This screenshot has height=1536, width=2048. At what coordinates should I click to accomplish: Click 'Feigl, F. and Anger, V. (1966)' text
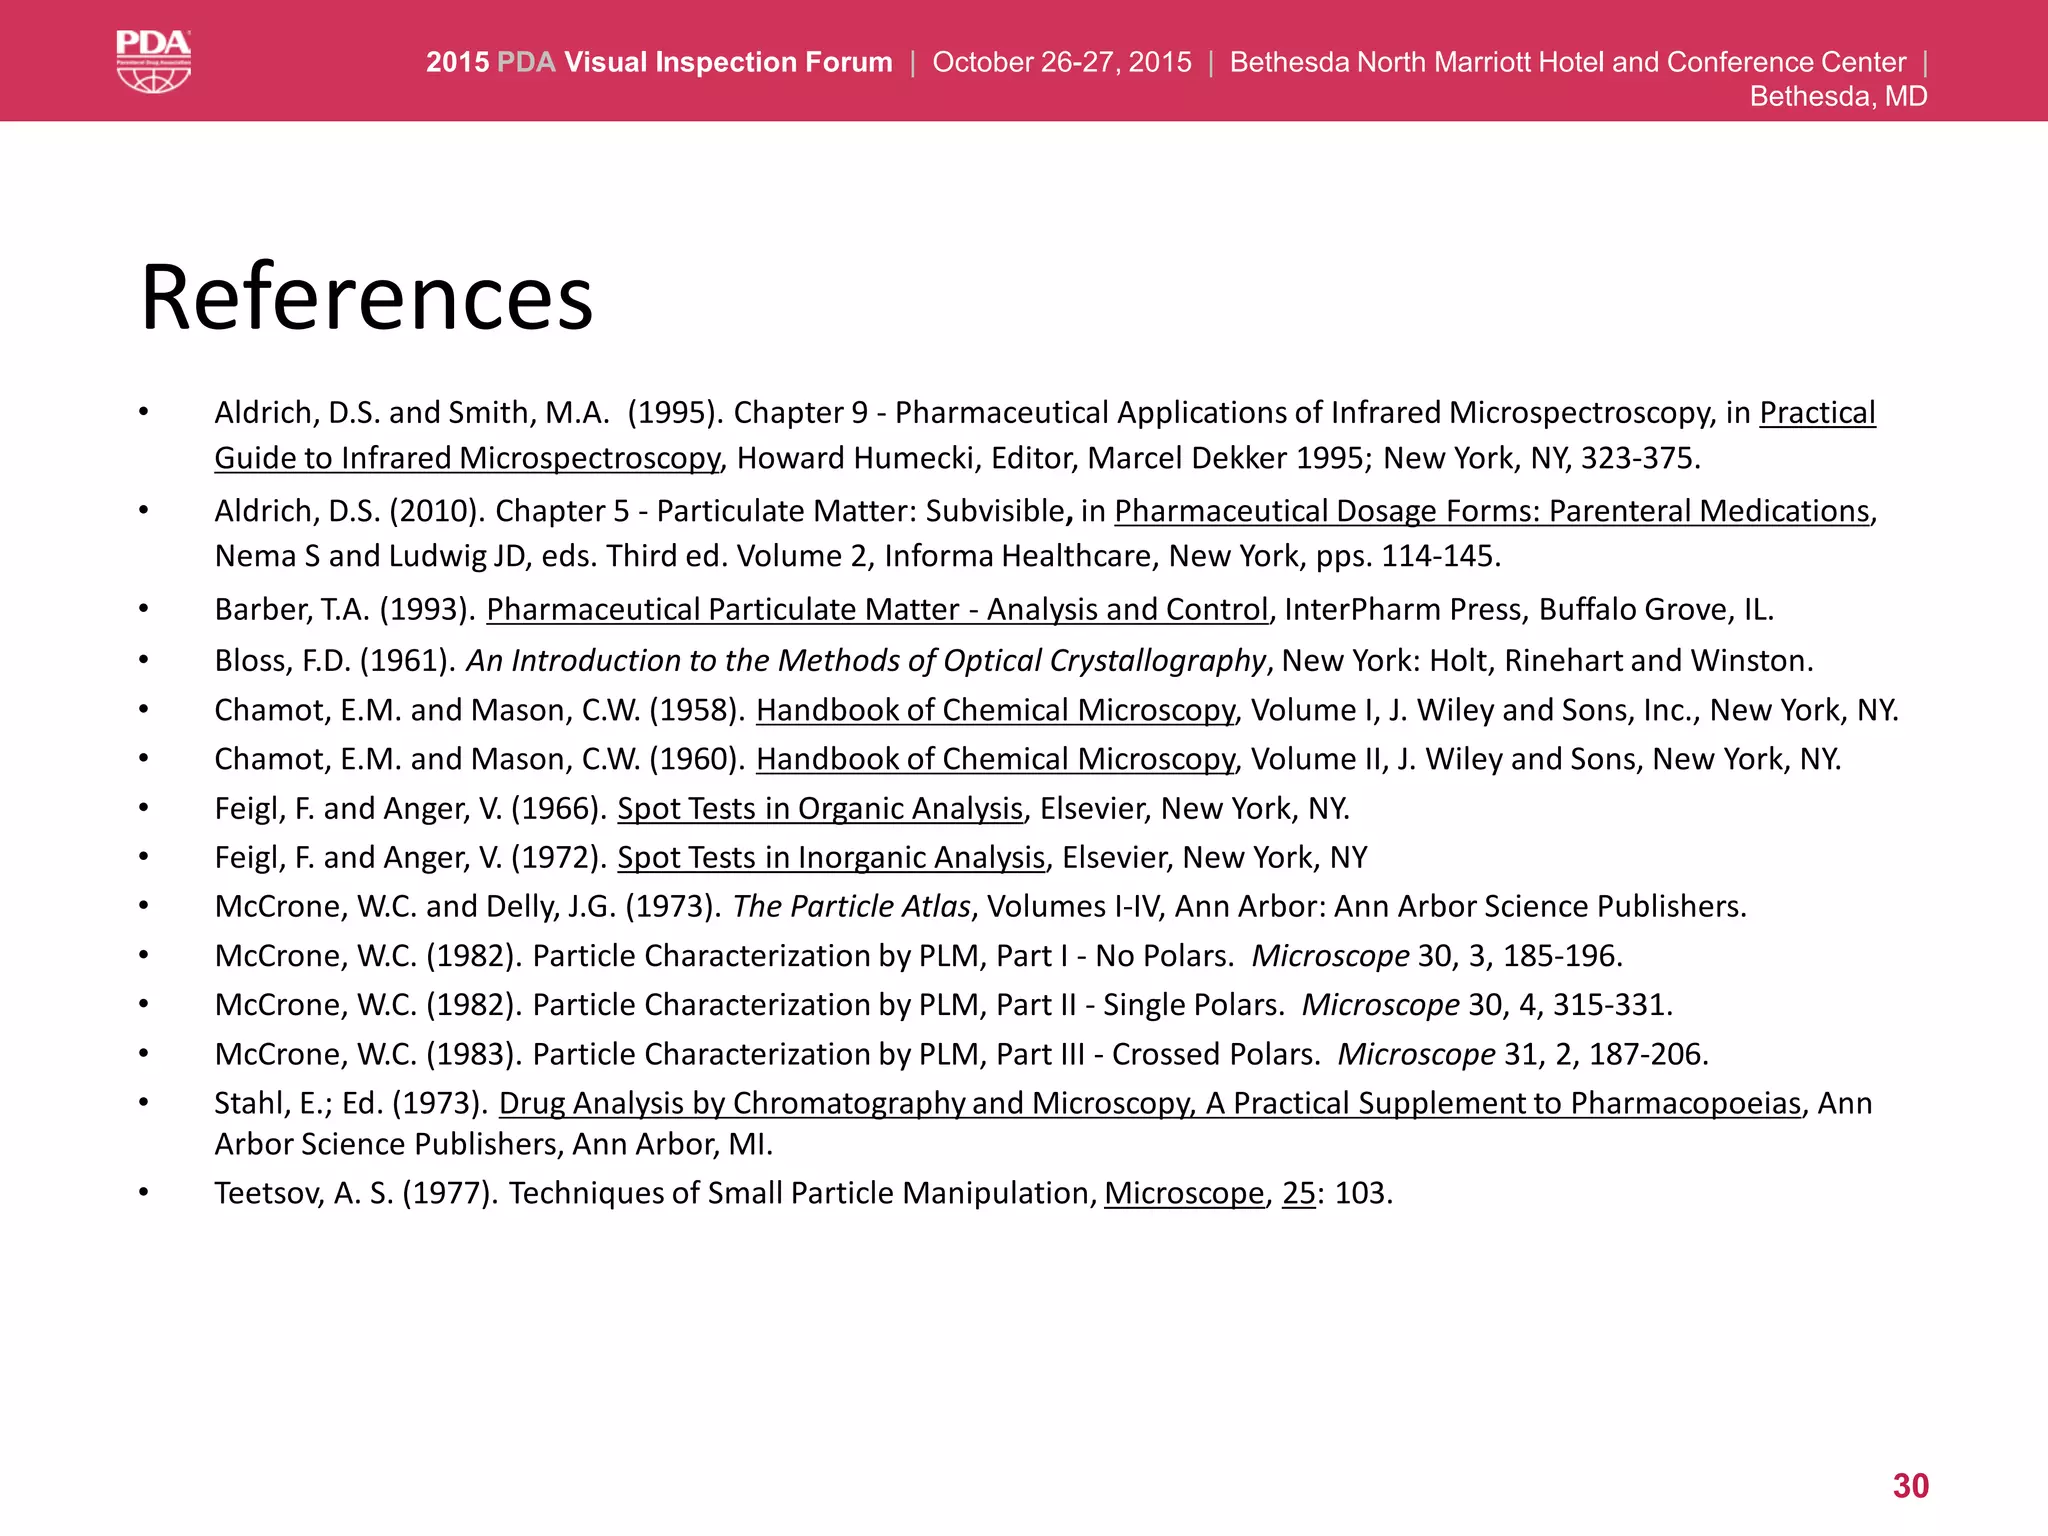411,808
